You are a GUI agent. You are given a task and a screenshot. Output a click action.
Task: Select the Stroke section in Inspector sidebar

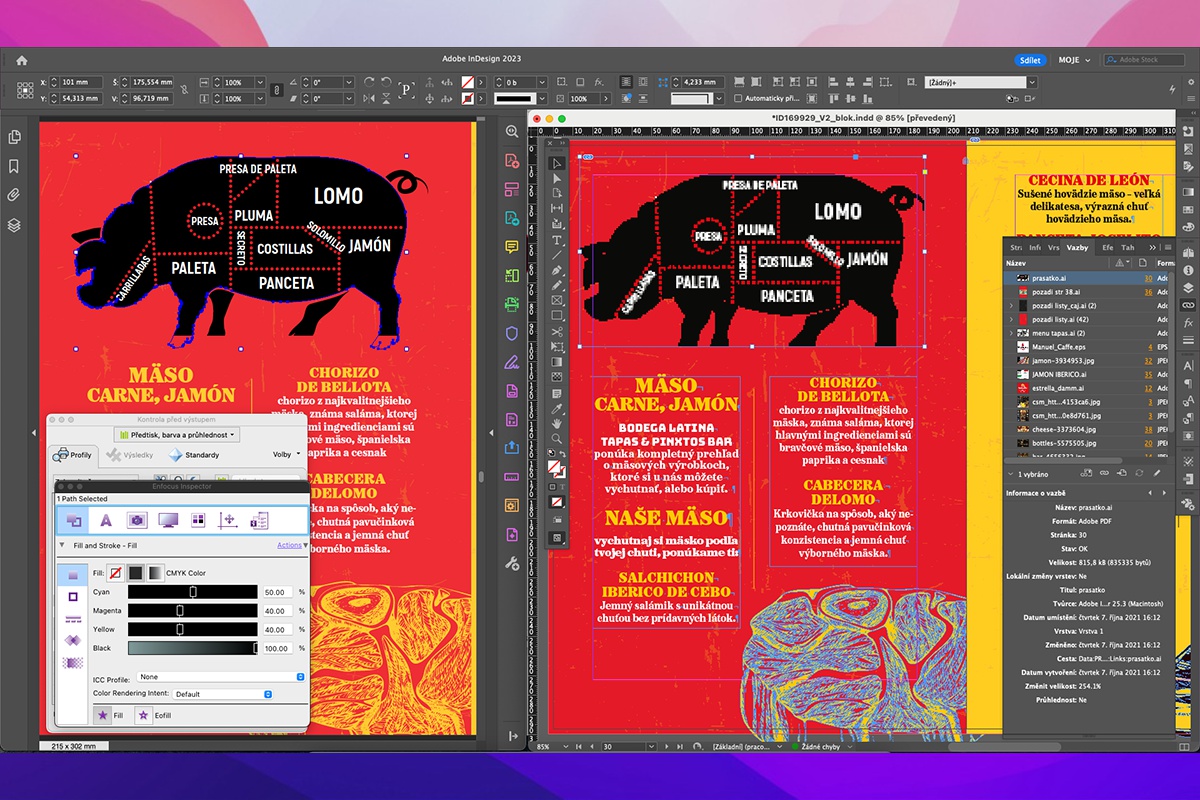pos(73,596)
